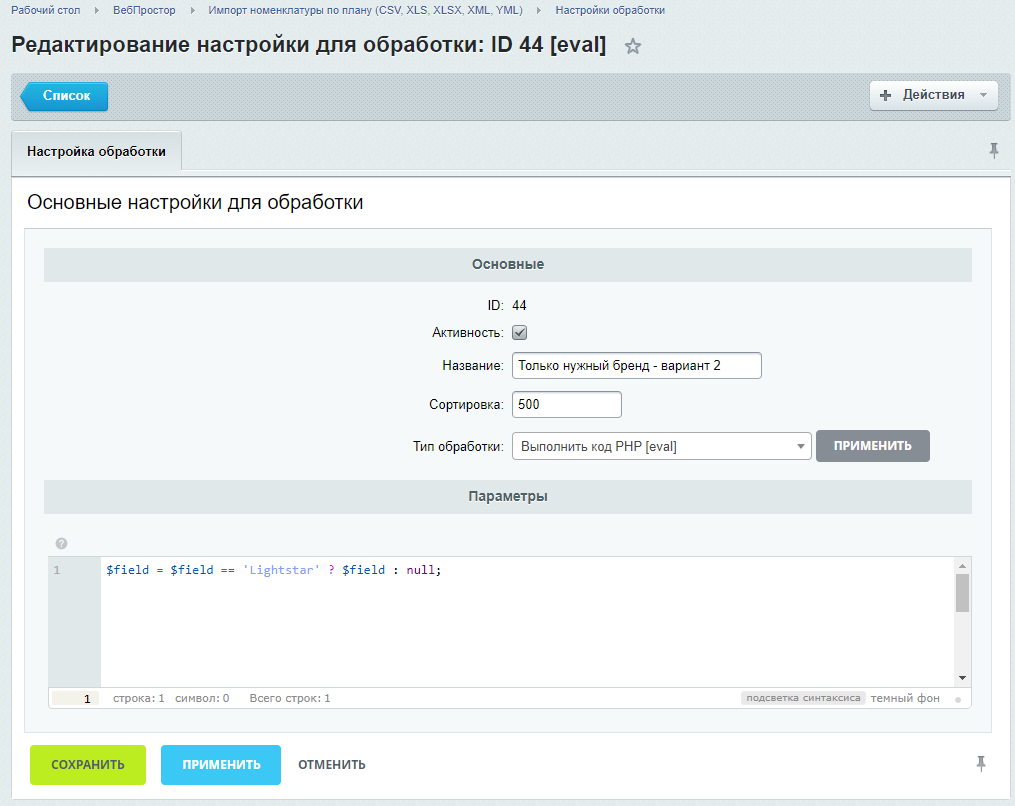The height and width of the screenshot is (806, 1015).
Task: Click the Название input field
Action: (x=636, y=366)
